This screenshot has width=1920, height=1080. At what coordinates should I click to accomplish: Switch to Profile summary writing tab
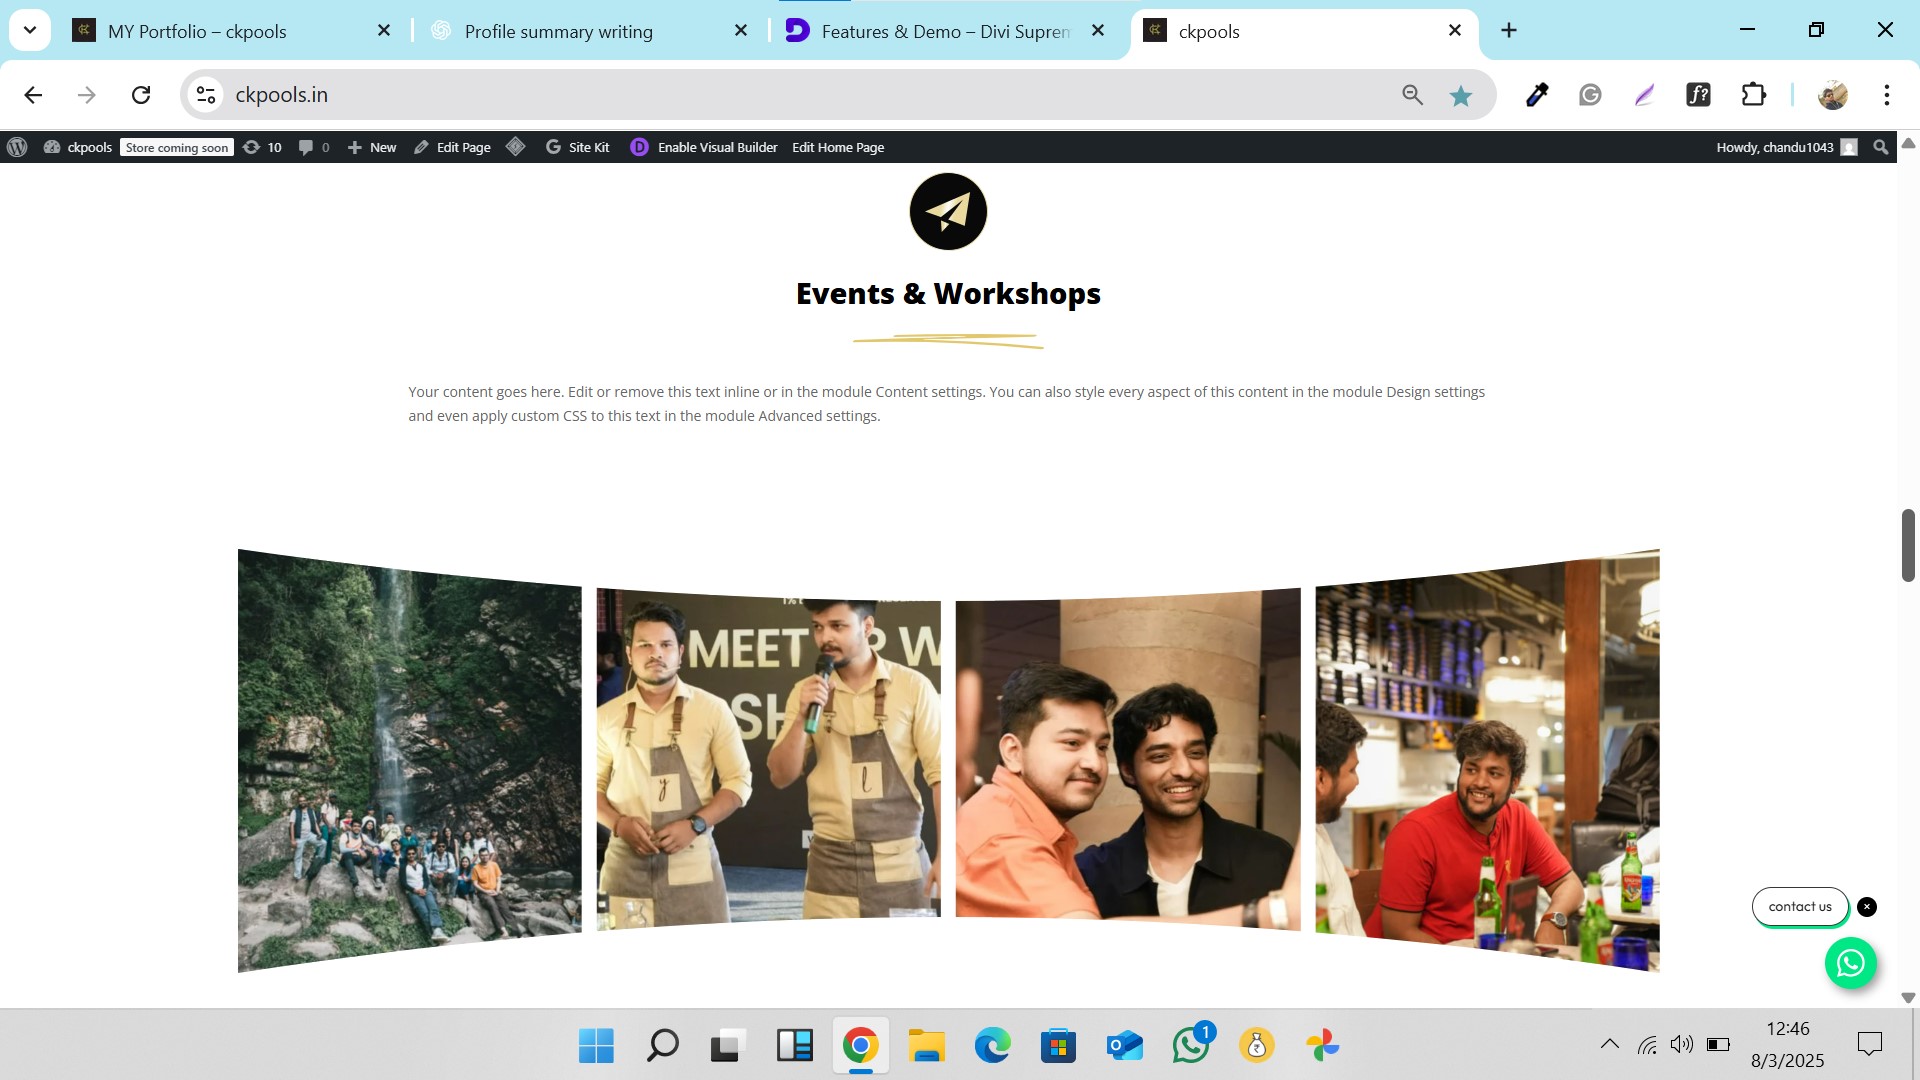558,31
